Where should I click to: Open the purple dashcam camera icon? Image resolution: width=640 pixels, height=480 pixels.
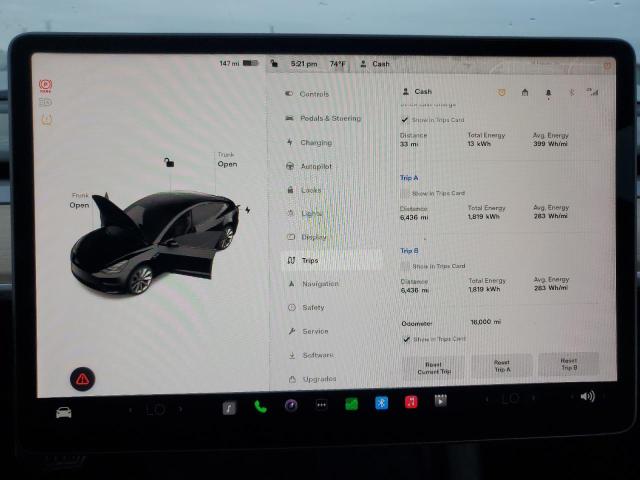[x=291, y=406]
